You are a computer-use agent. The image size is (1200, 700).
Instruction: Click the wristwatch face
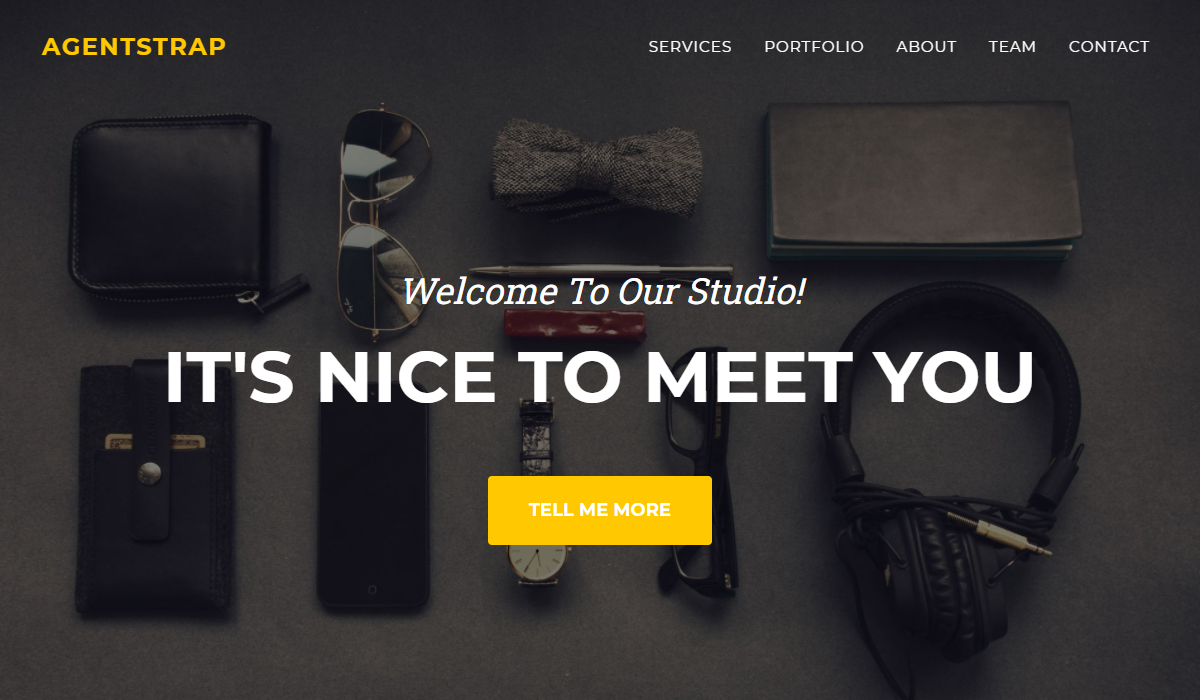tap(538, 560)
